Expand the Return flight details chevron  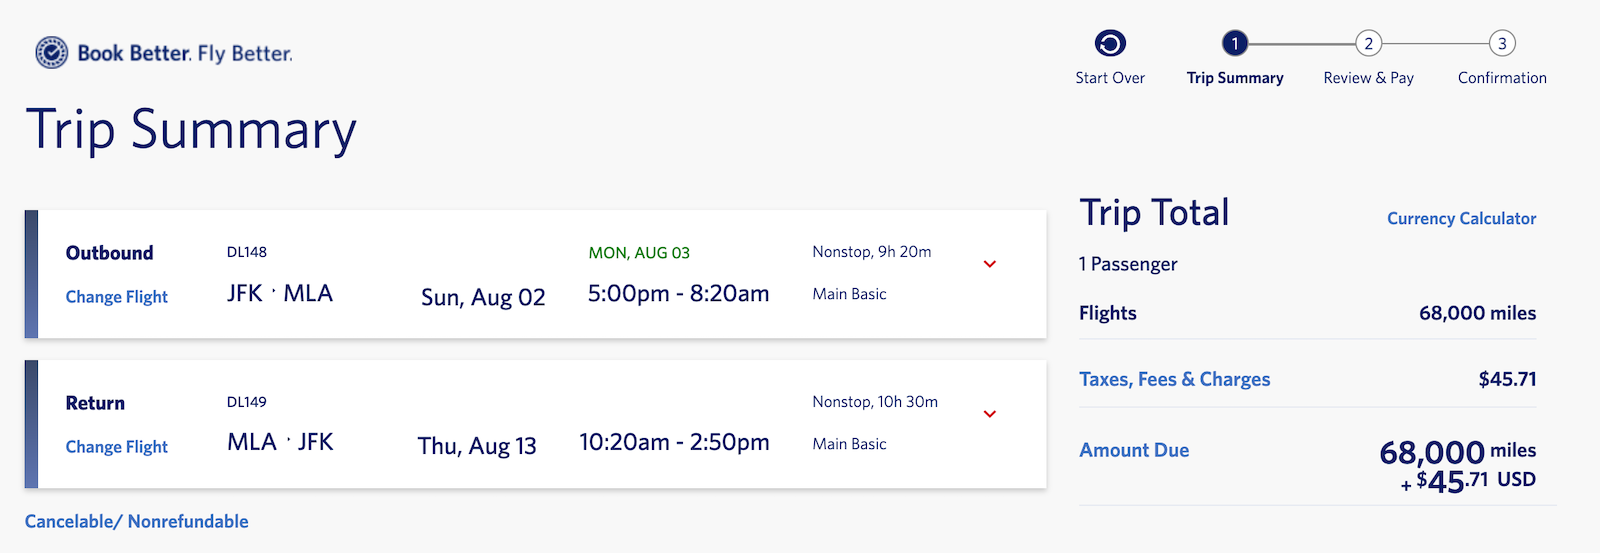tap(990, 414)
